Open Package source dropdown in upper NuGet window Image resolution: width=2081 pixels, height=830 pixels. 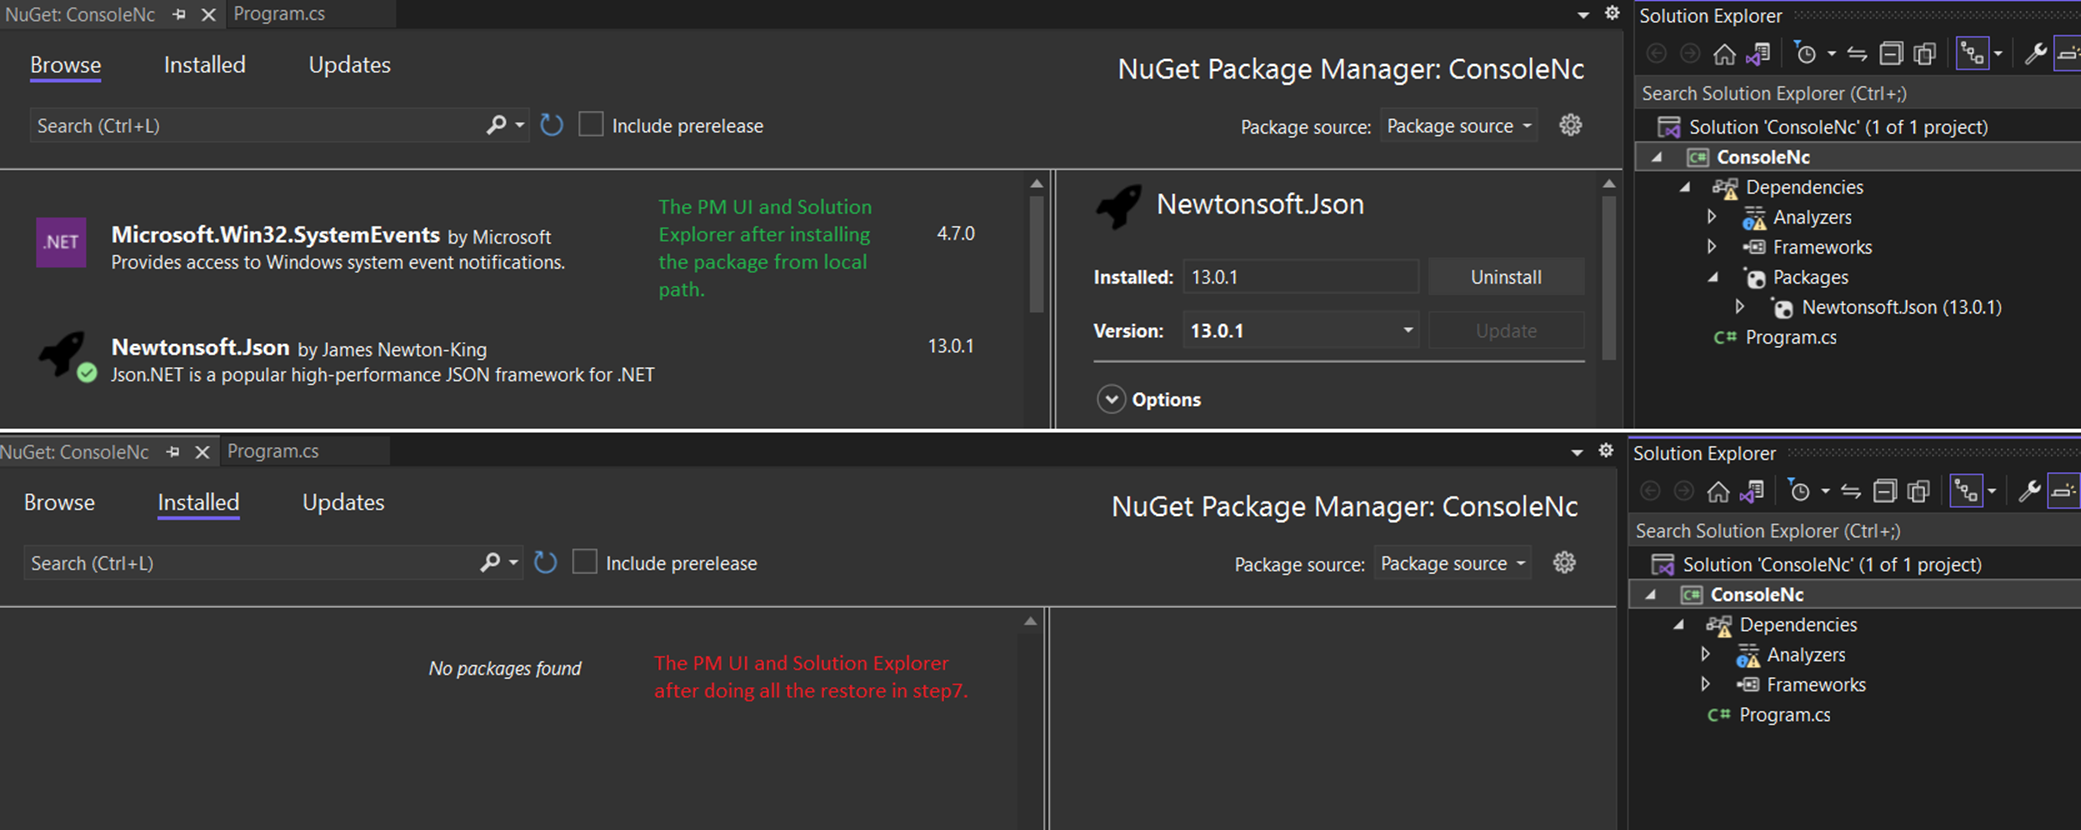(1459, 126)
